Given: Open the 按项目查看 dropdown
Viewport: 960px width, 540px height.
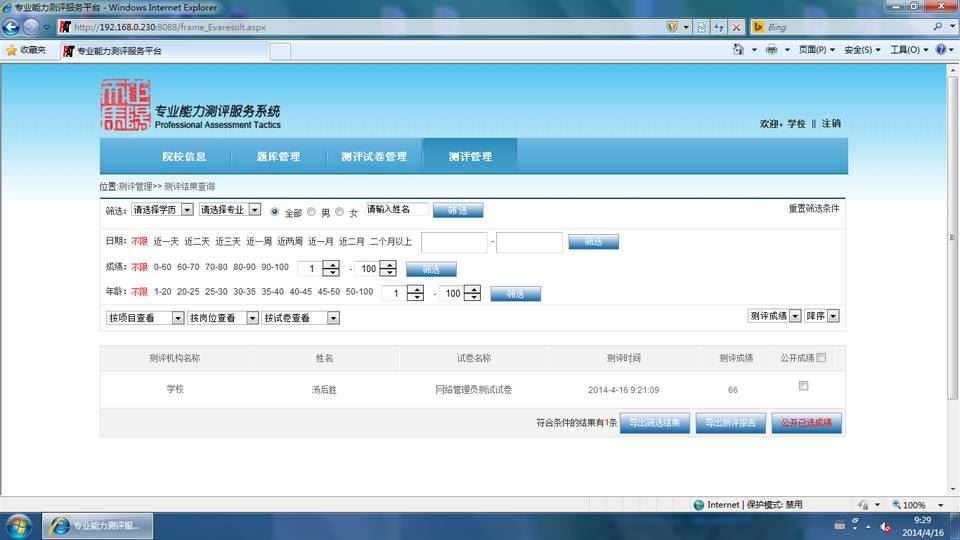Looking at the screenshot, I should 144,318.
